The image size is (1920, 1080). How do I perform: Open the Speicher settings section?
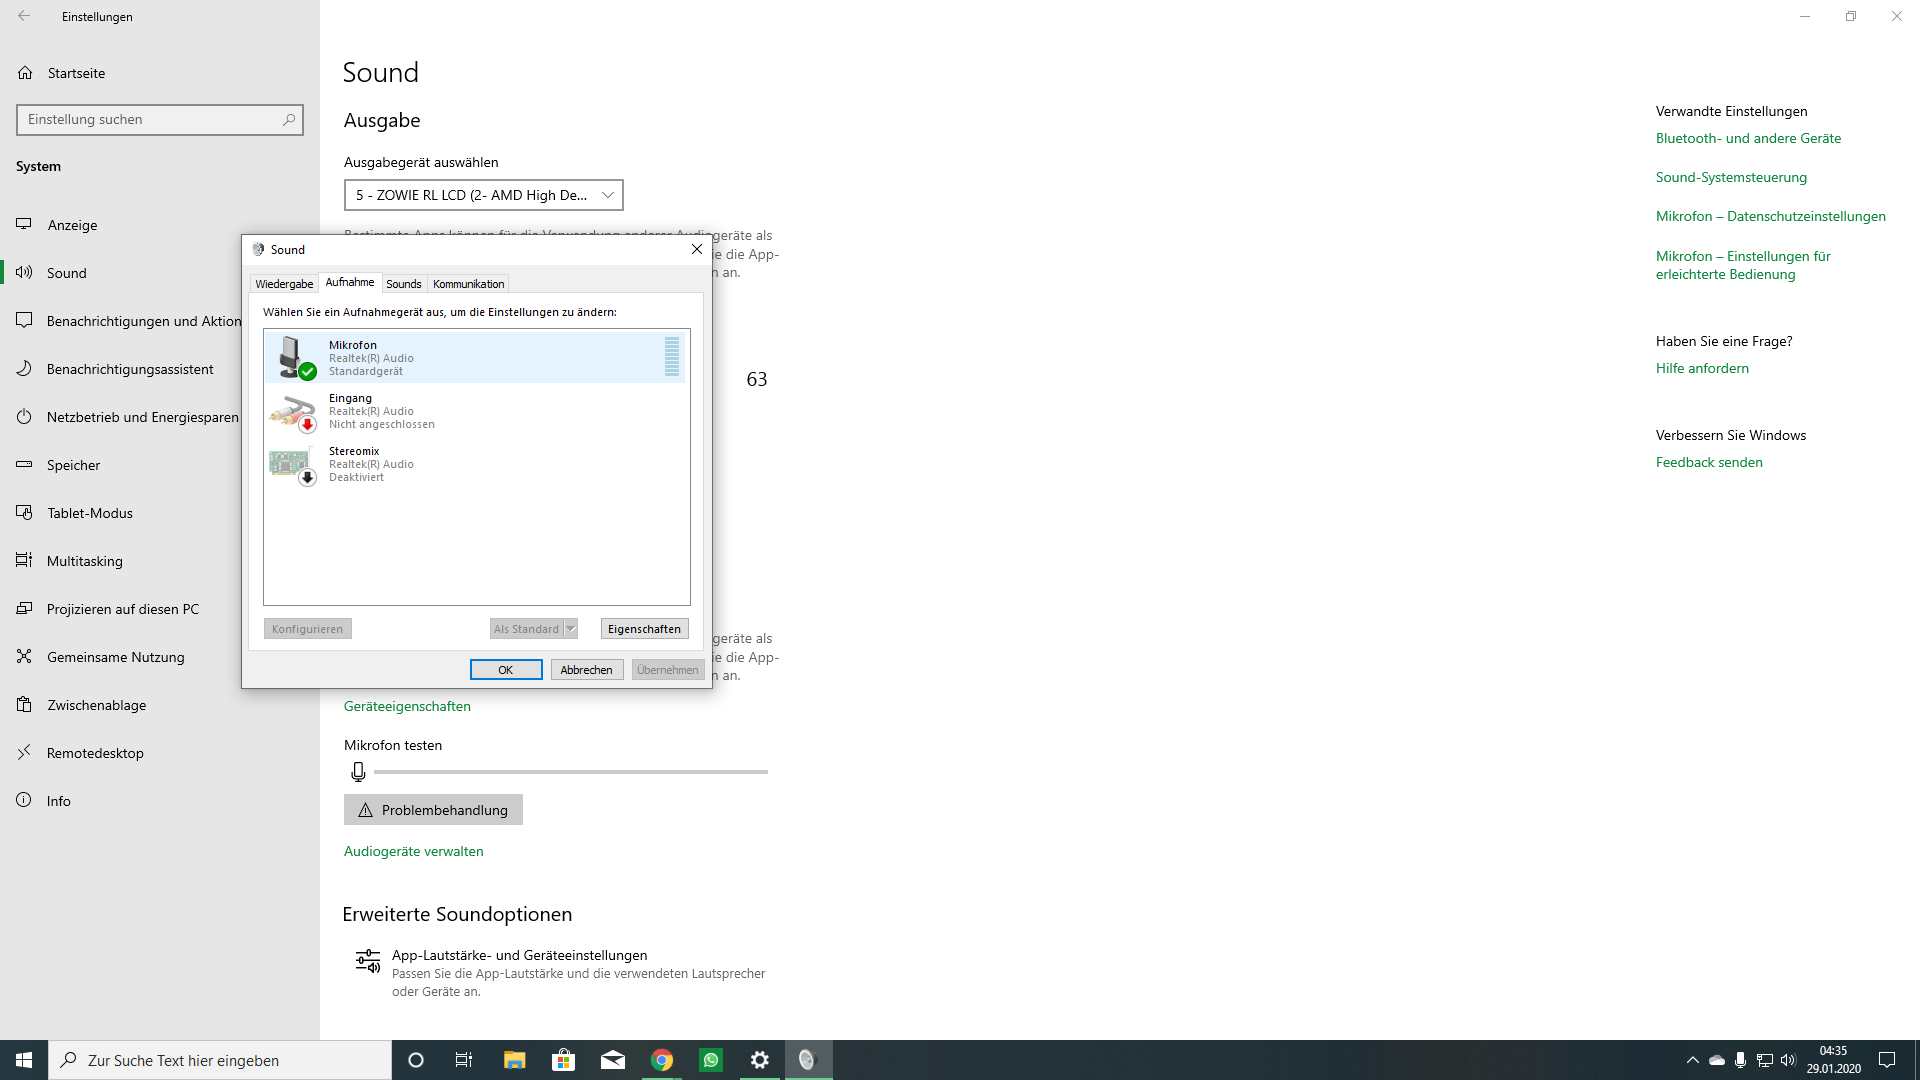pyautogui.click(x=74, y=464)
